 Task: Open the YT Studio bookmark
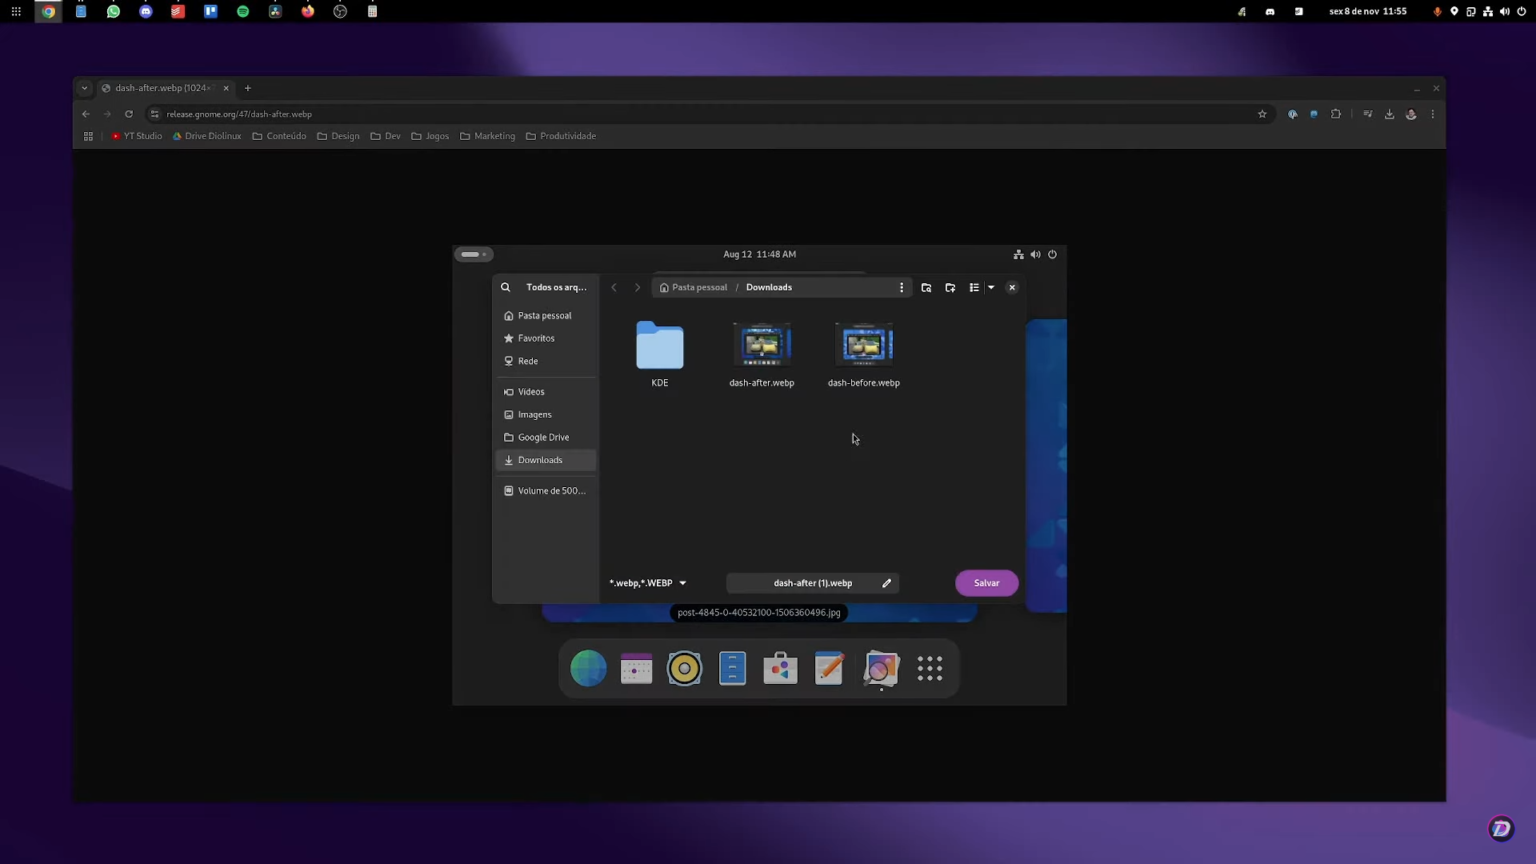[x=138, y=136]
